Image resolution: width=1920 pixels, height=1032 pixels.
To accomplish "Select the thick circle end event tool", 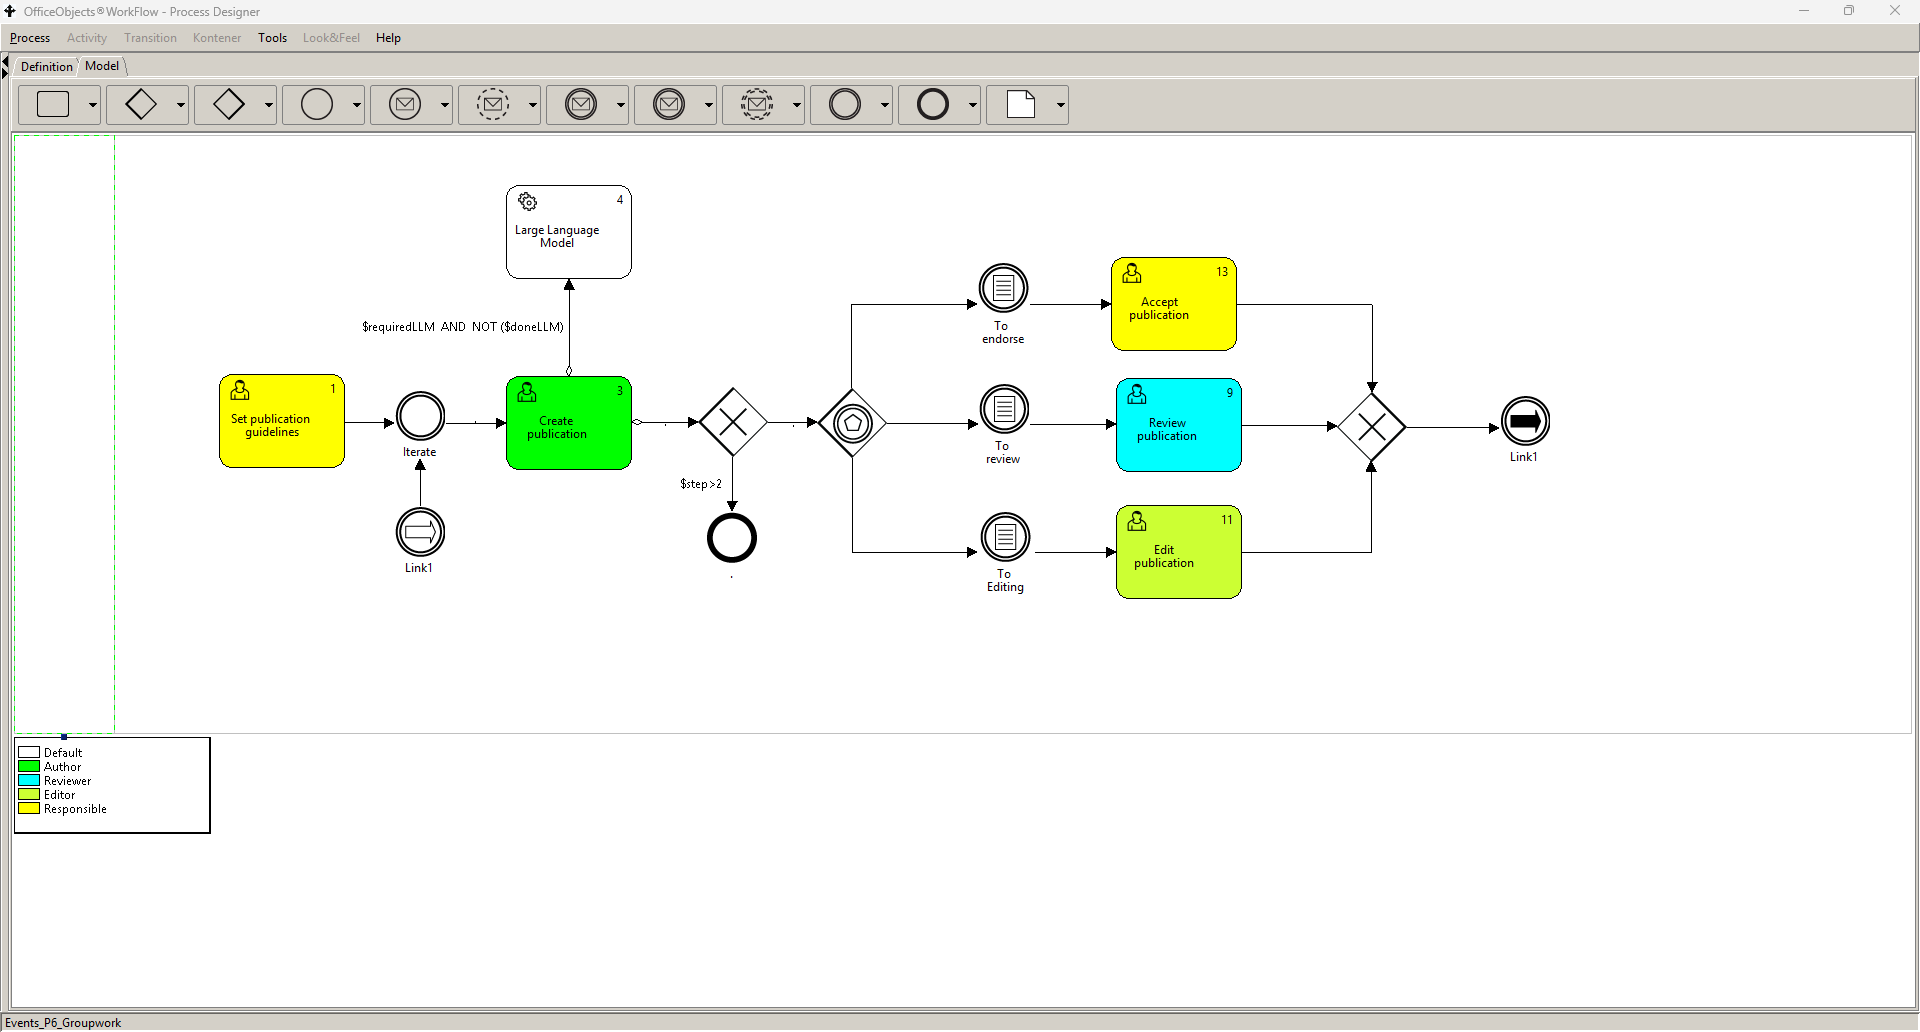I will [933, 104].
